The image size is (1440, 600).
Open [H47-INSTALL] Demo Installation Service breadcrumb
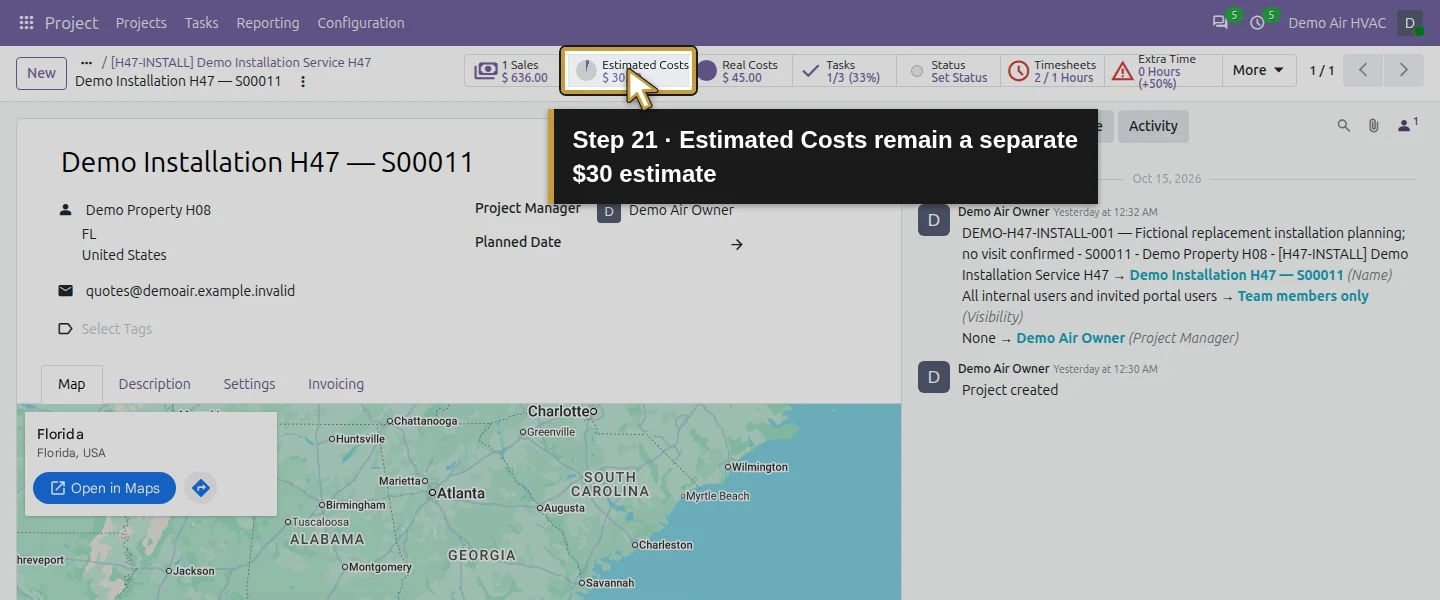pos(241,62)
